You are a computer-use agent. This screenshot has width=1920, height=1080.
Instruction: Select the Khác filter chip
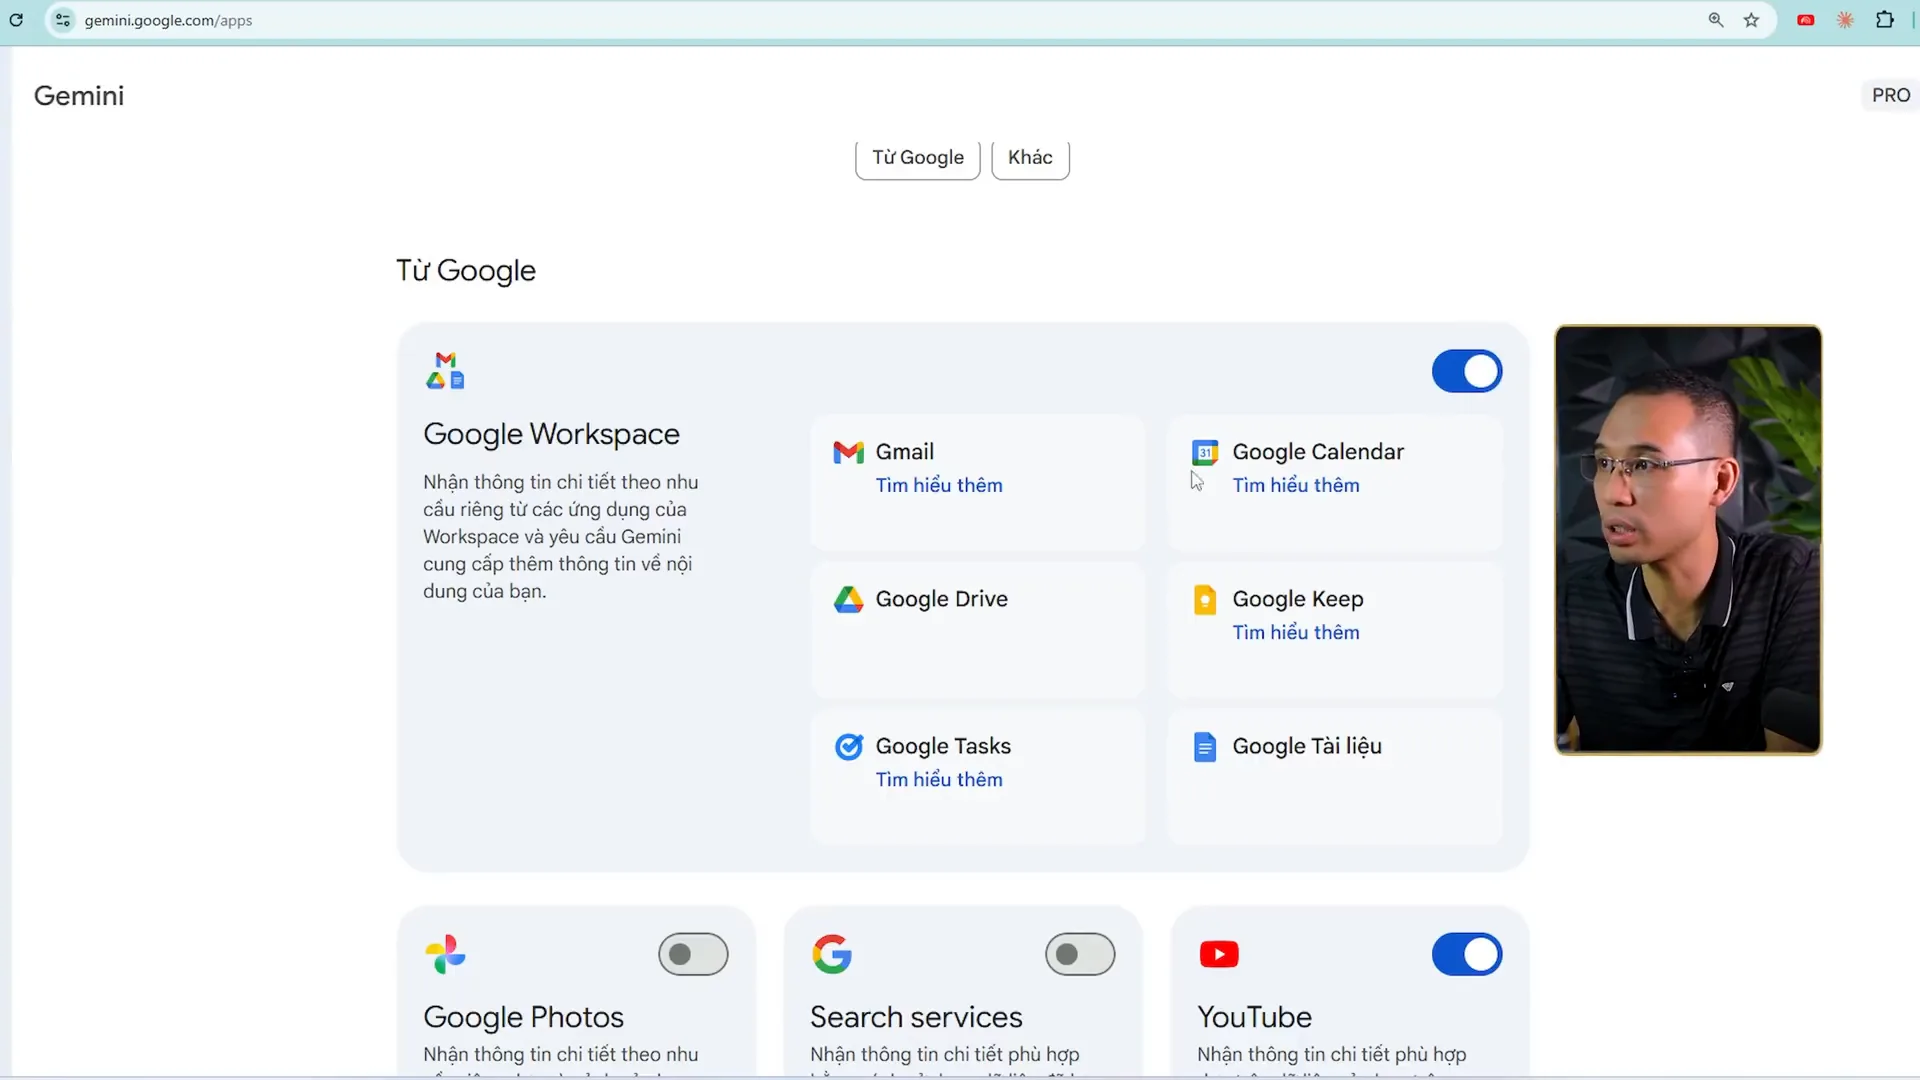click(1030, 158)
